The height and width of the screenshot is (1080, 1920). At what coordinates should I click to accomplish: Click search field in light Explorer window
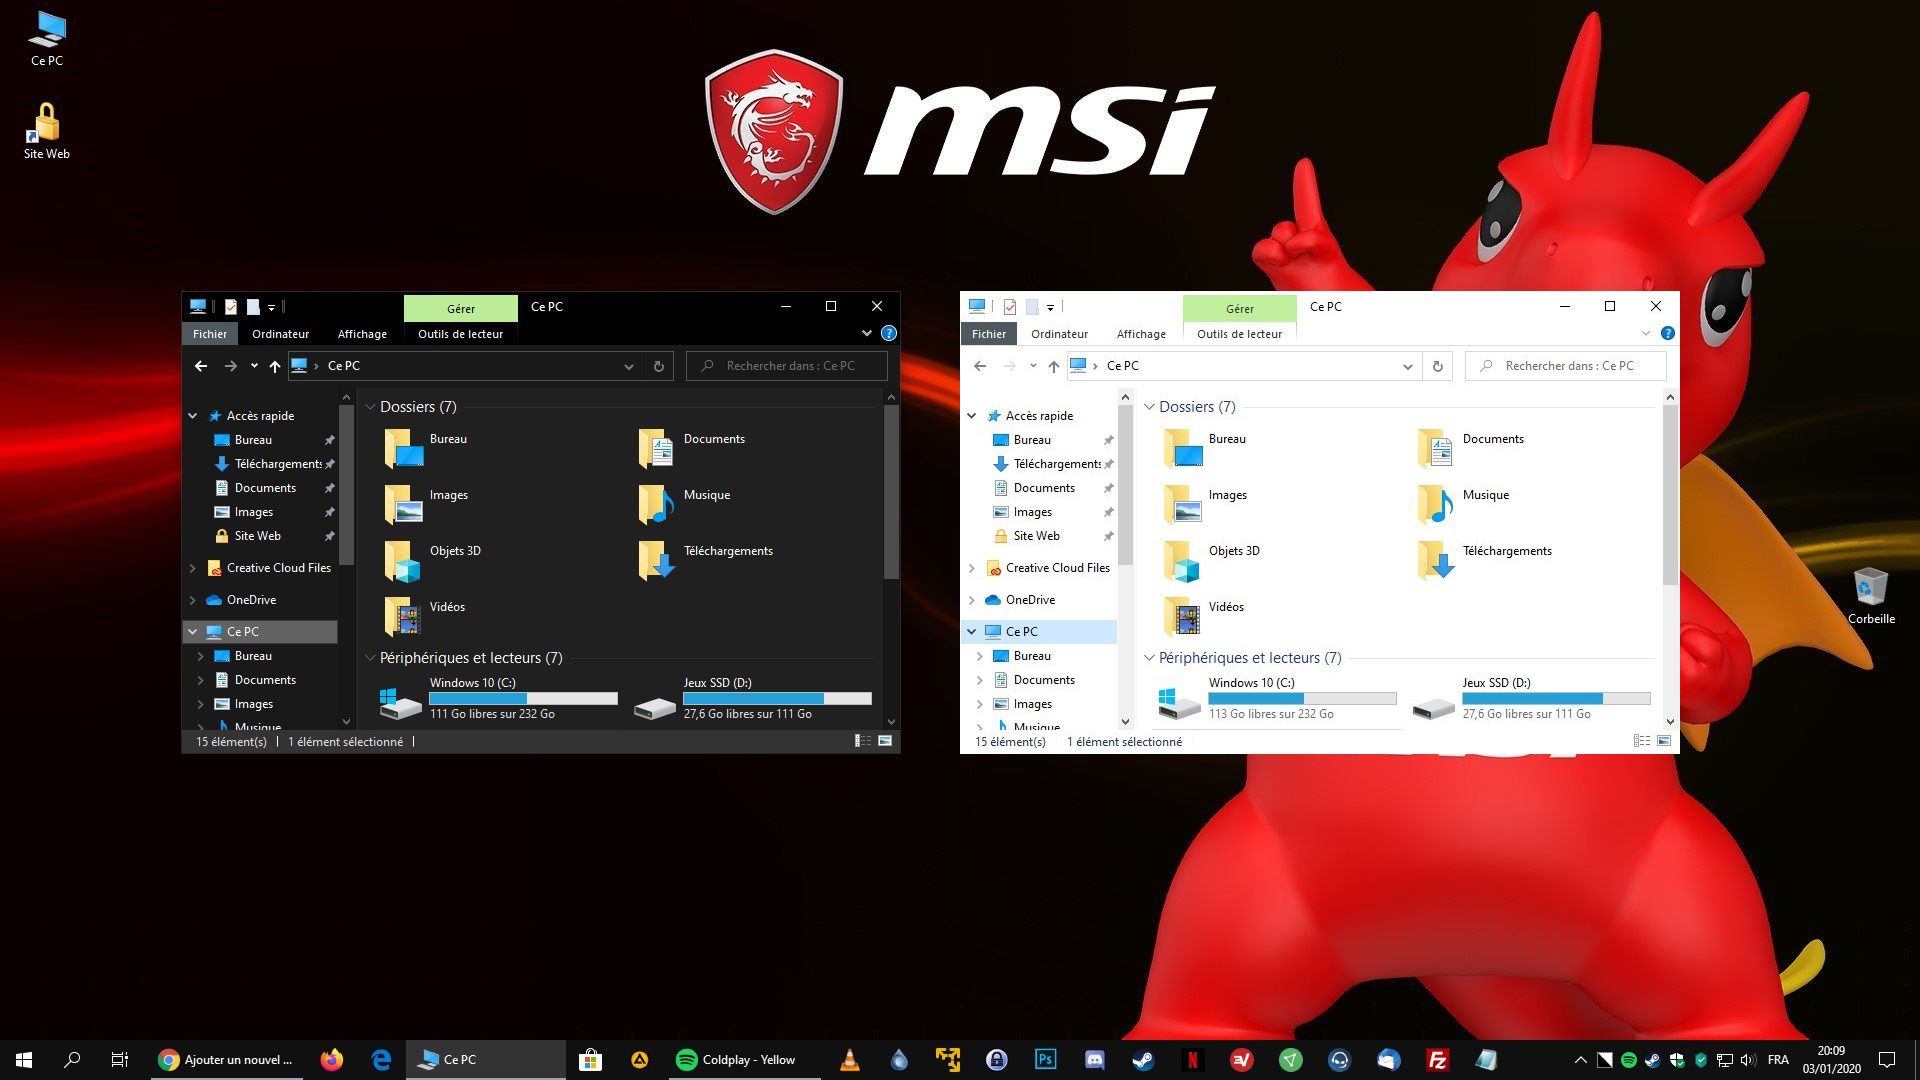pyautogui.click(x=1566, y=366)
